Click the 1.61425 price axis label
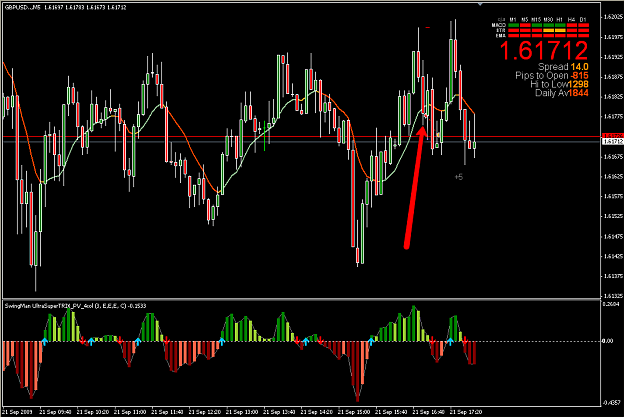625x418 pixels. click(x=613, y=256)
